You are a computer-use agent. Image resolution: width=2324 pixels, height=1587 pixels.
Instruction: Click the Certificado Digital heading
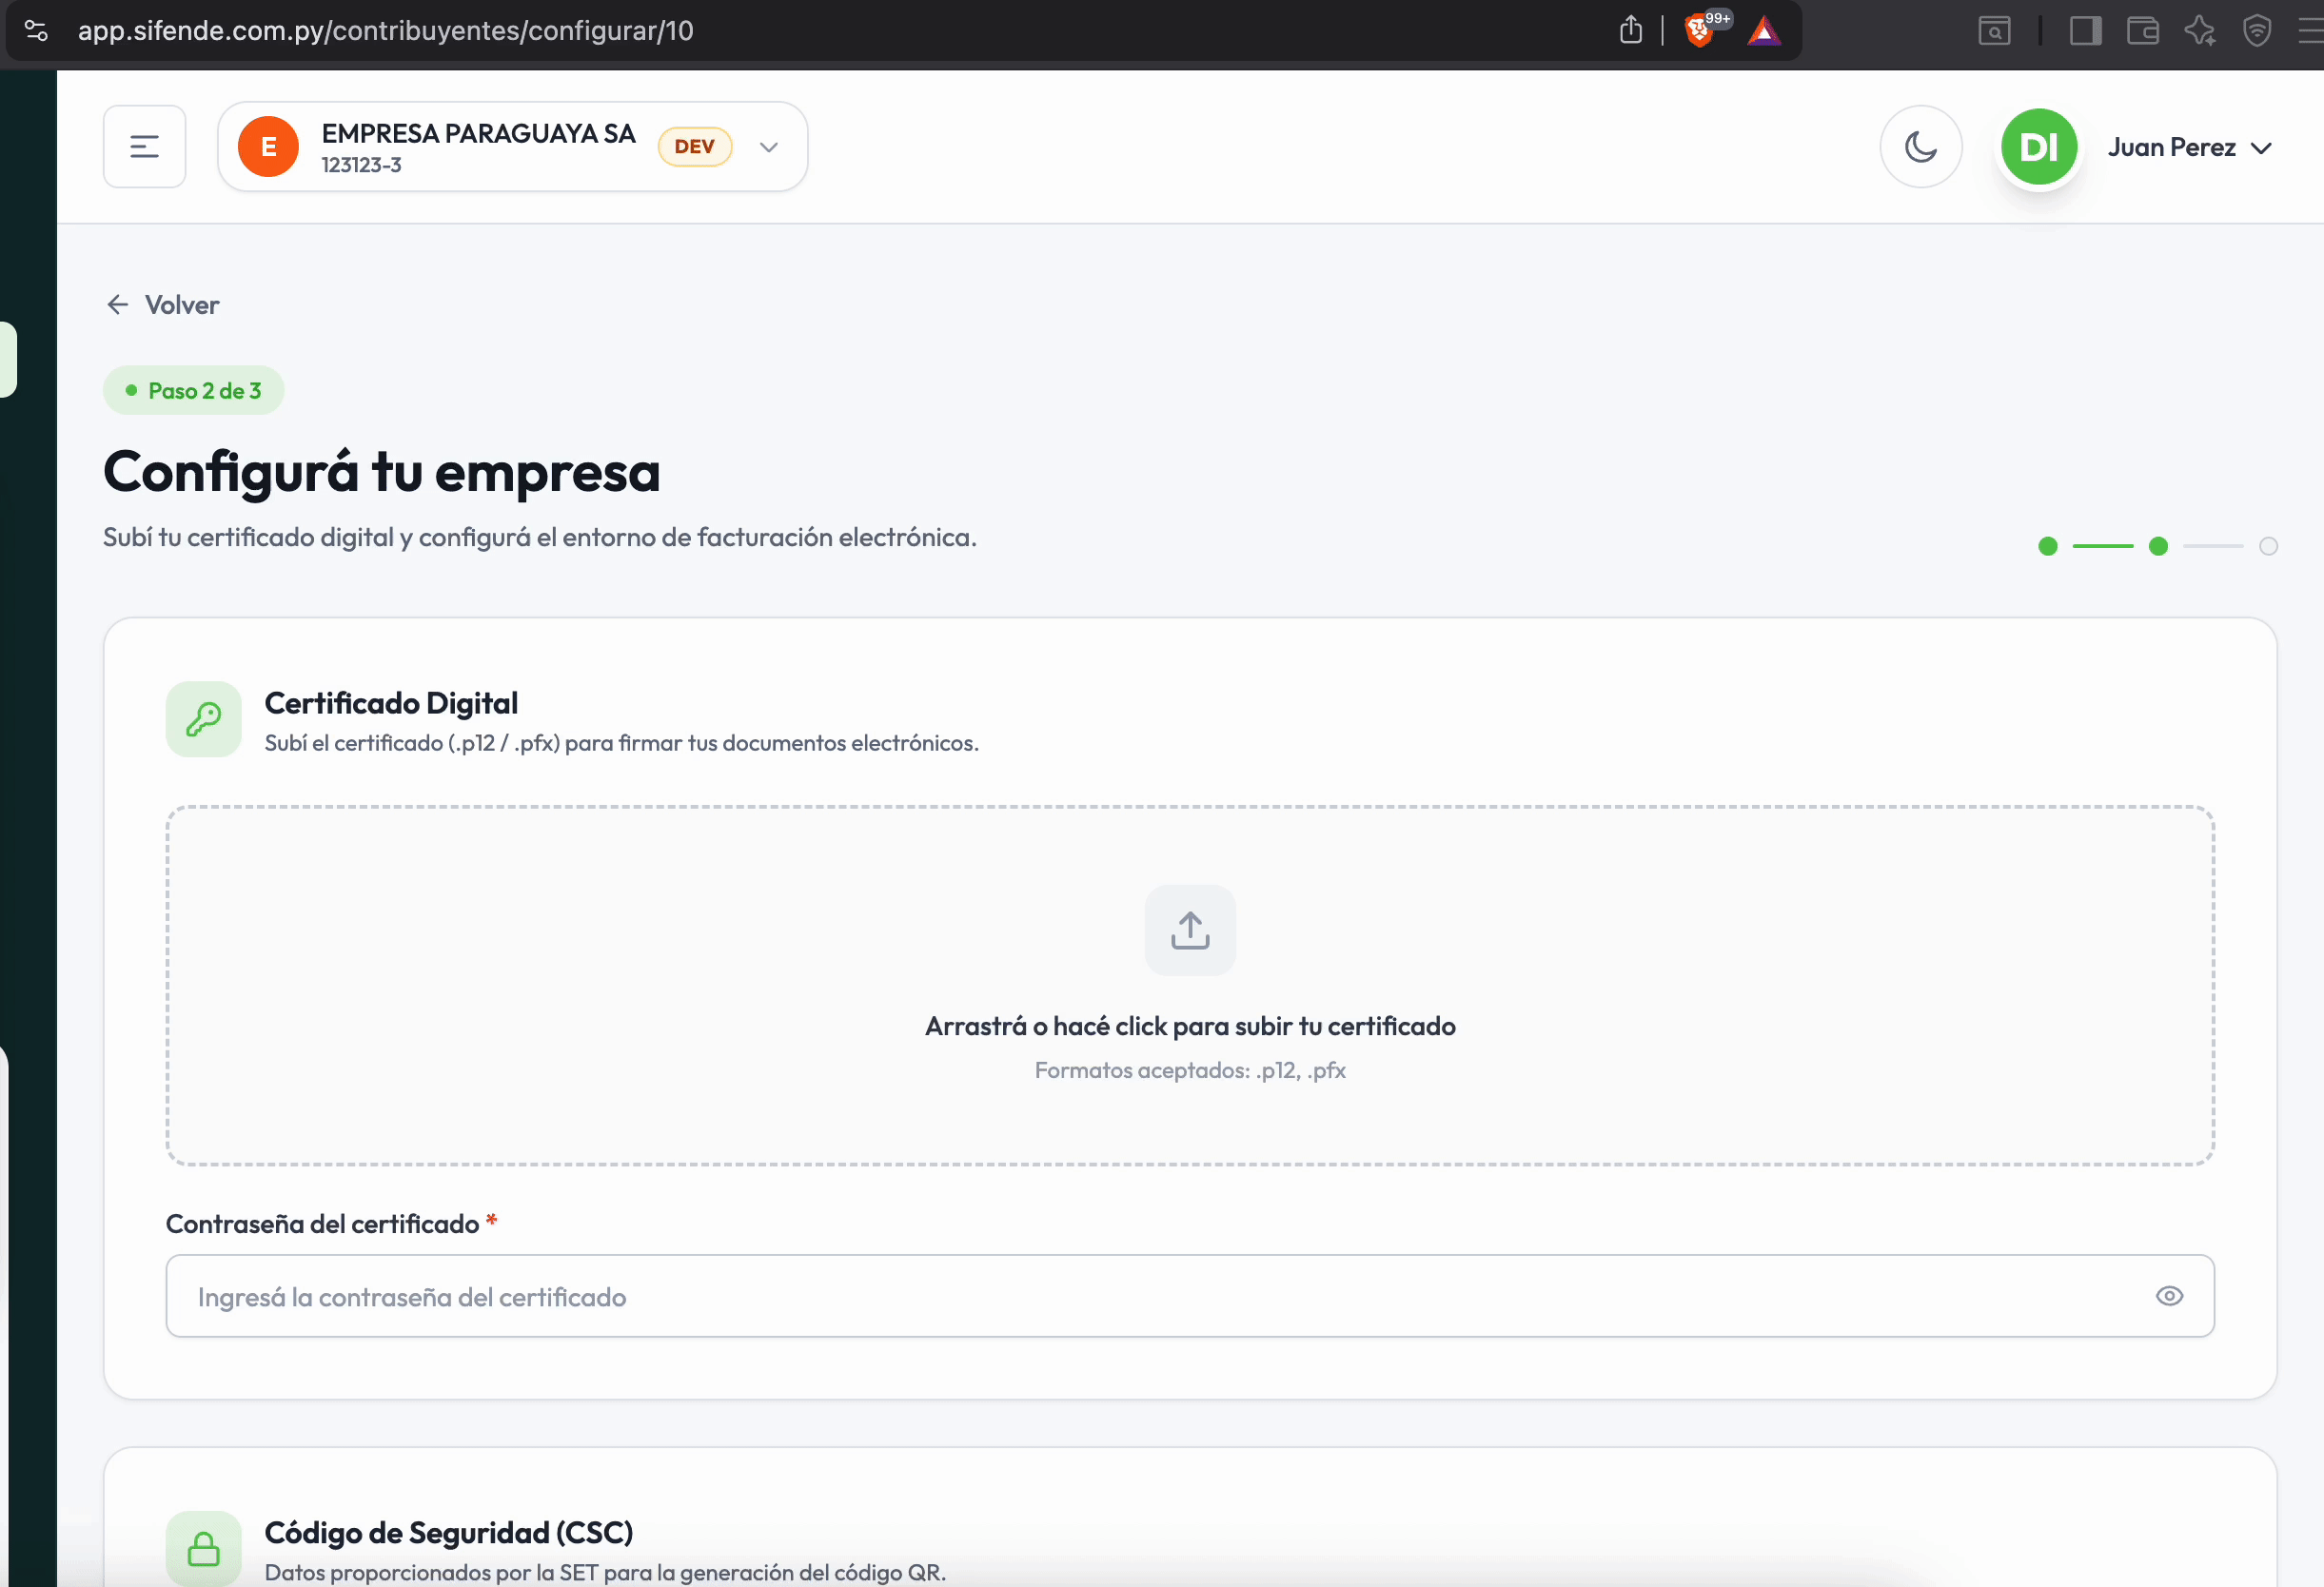coord(391,703)
